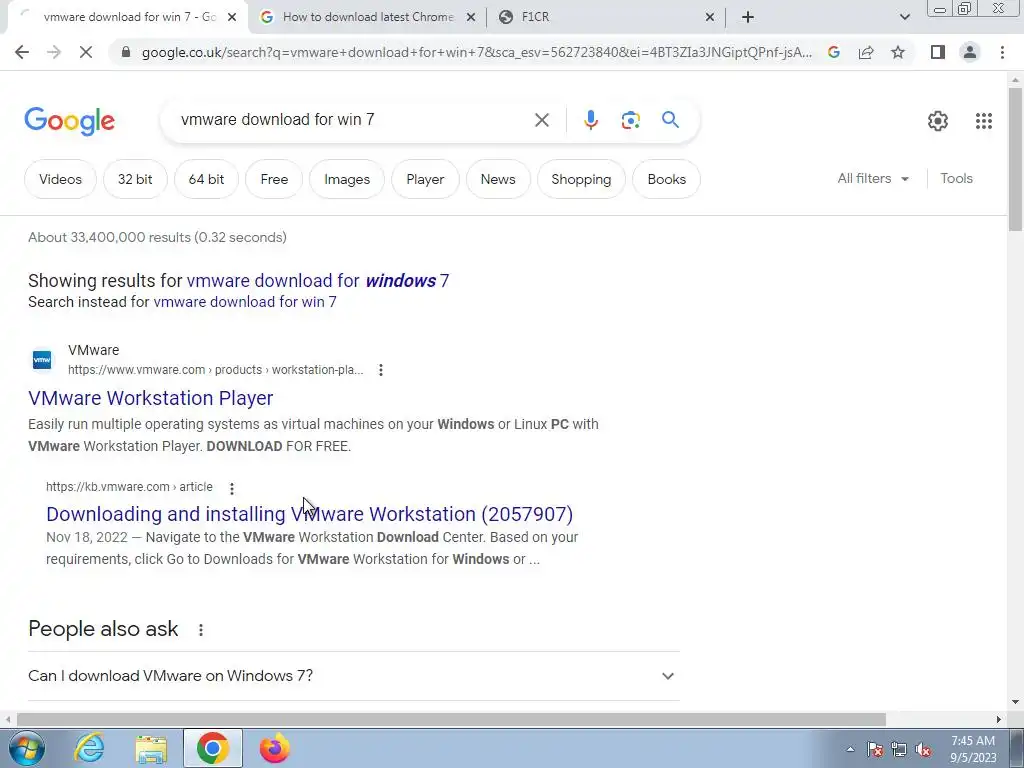Expand Can I download VMware on Windows 7?
The height and width of the screenshot is (768, 1024).
pos(353,676)
